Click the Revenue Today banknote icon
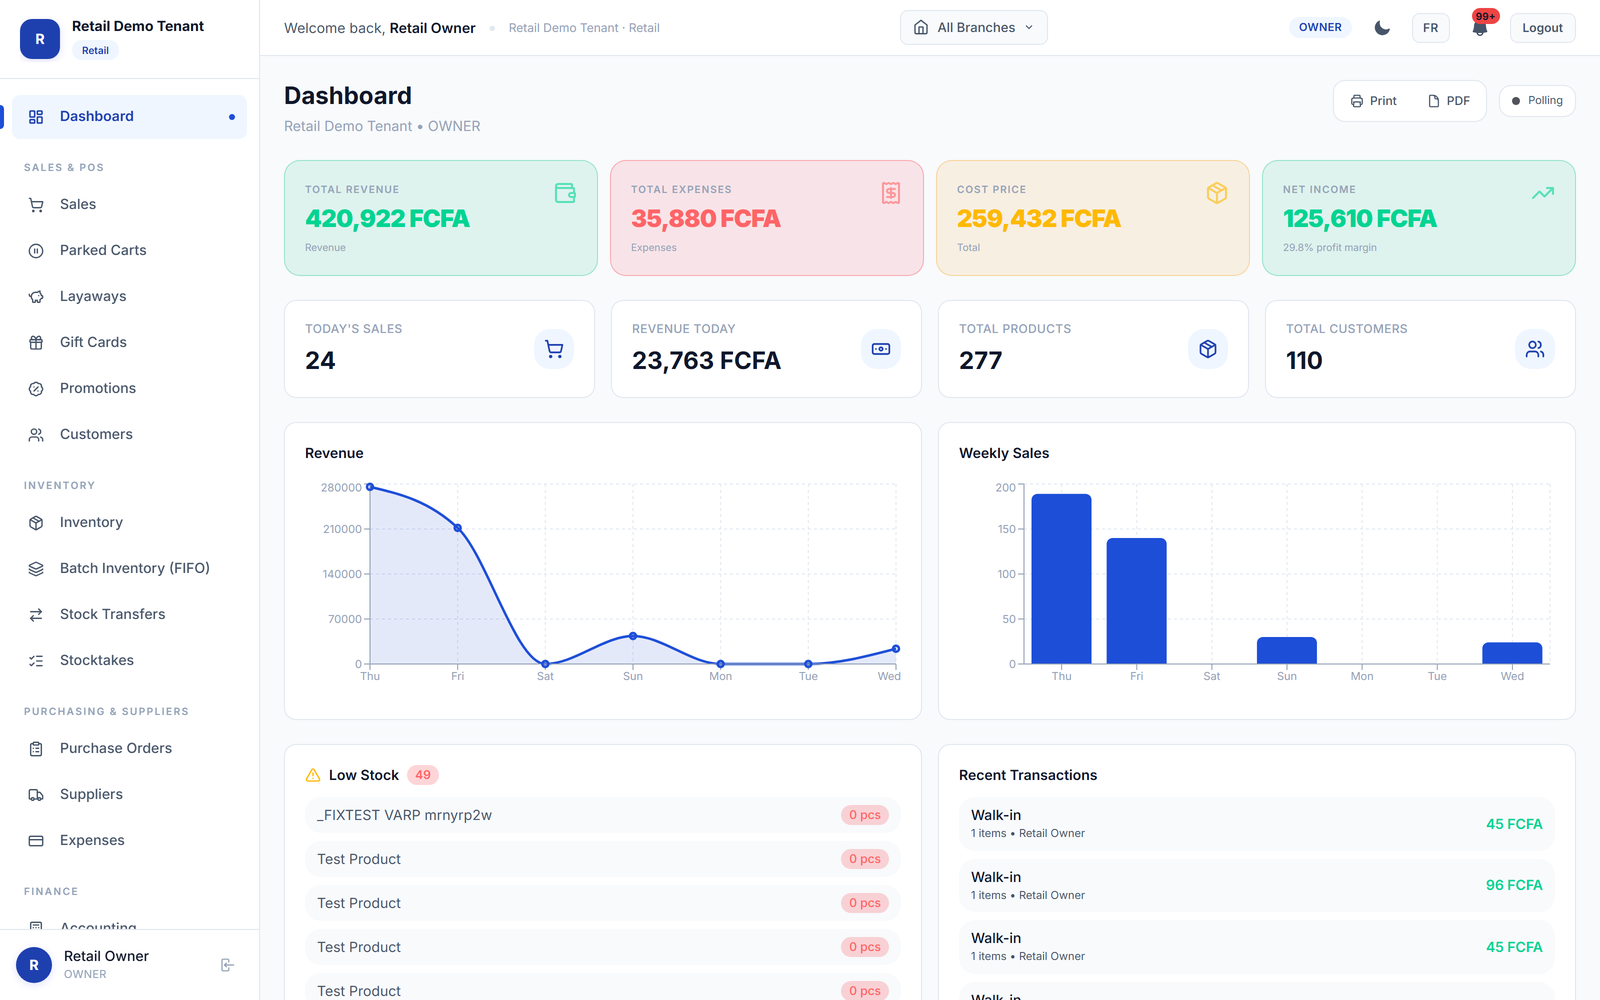The width and height of the screenshot is (1600, 1000). point(881,349)
